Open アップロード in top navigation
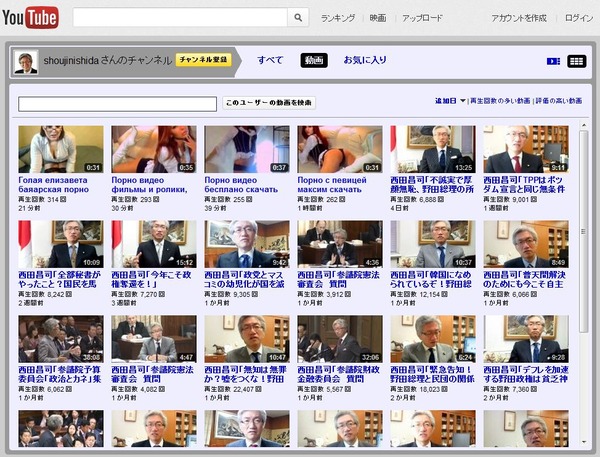The height and width of the screenshot is (457, 600). [422, 18]
